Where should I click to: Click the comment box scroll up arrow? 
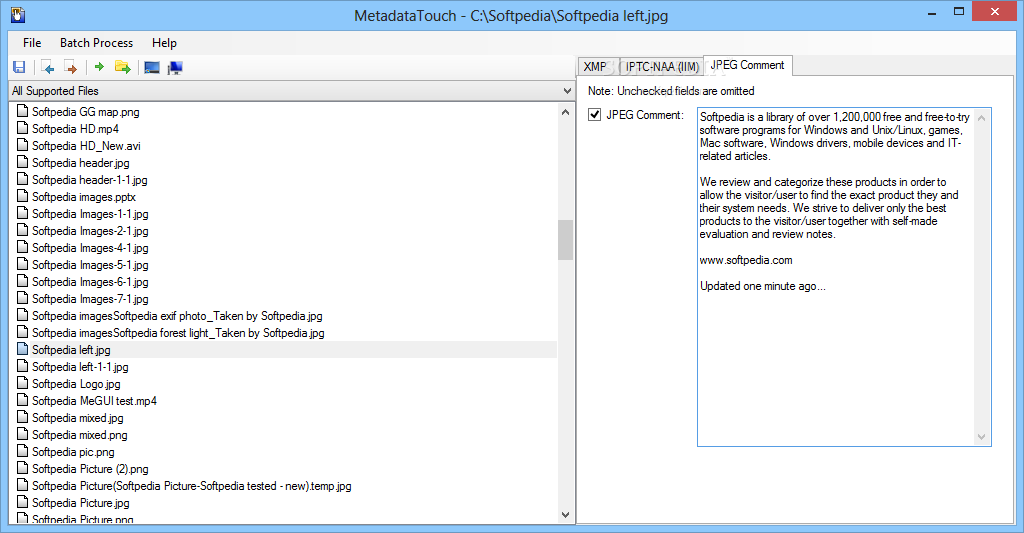(982, 118)
